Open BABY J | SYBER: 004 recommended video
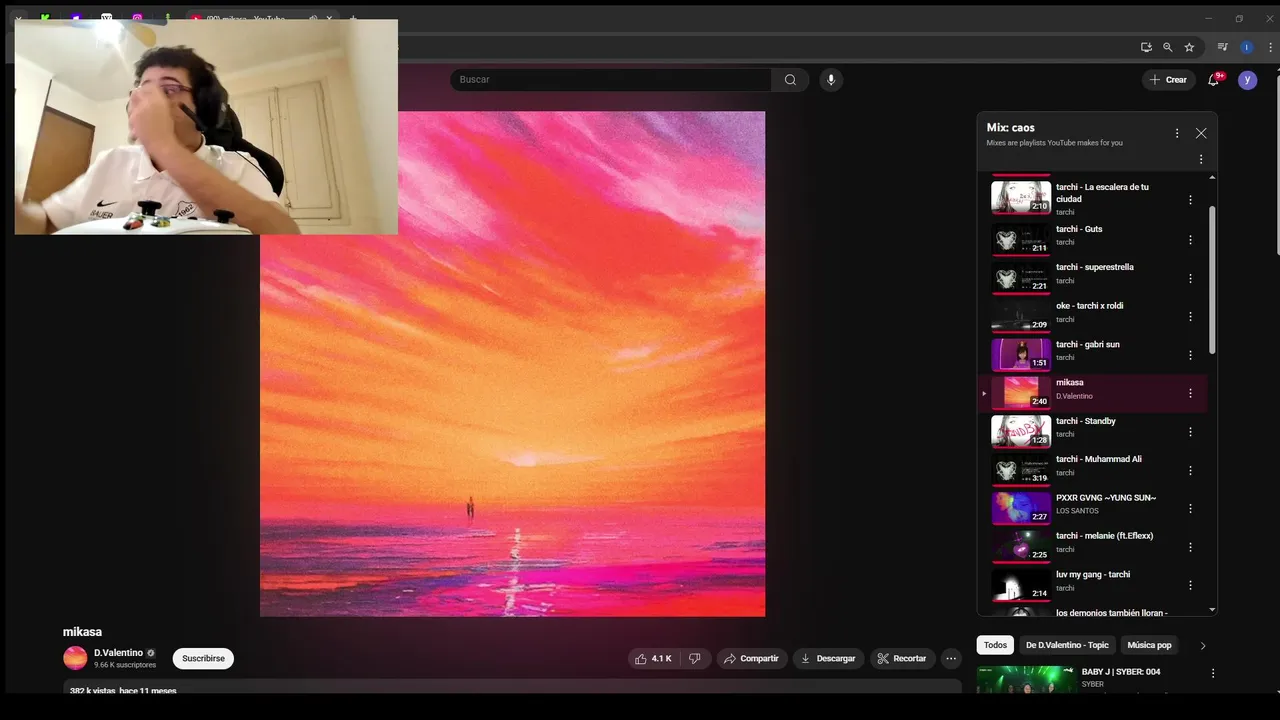 point(1120,672)
